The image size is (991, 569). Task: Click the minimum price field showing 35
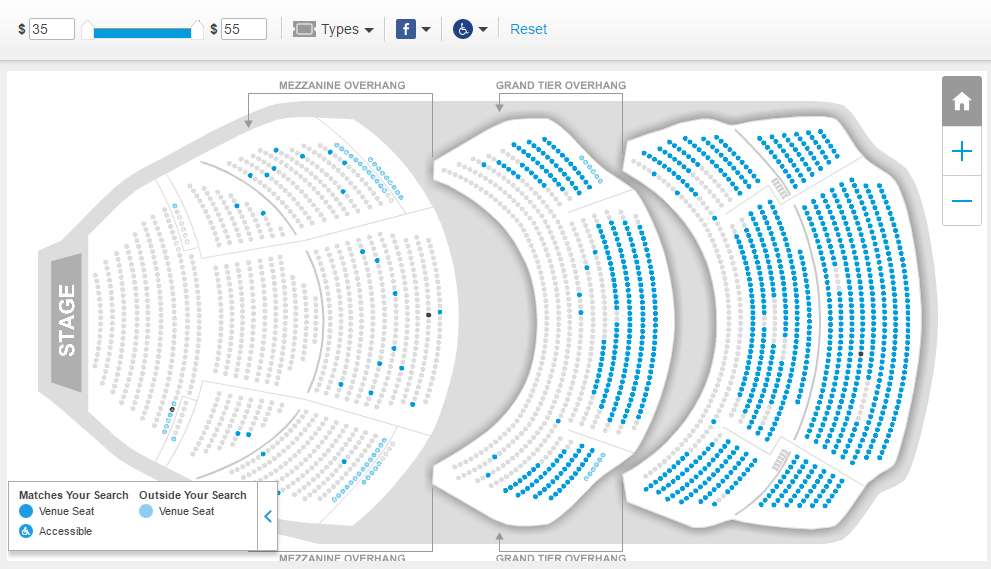(x=52, y=29)
